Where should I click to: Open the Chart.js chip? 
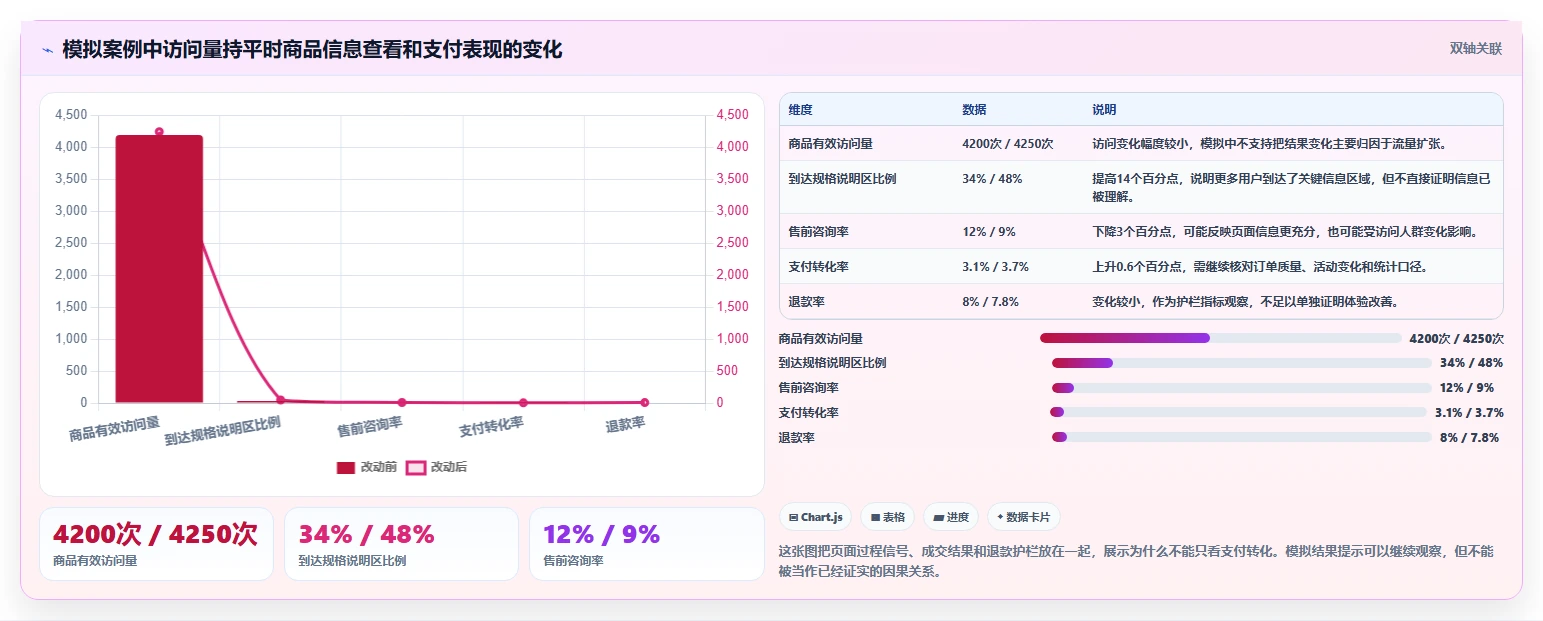tap(816, 517)
